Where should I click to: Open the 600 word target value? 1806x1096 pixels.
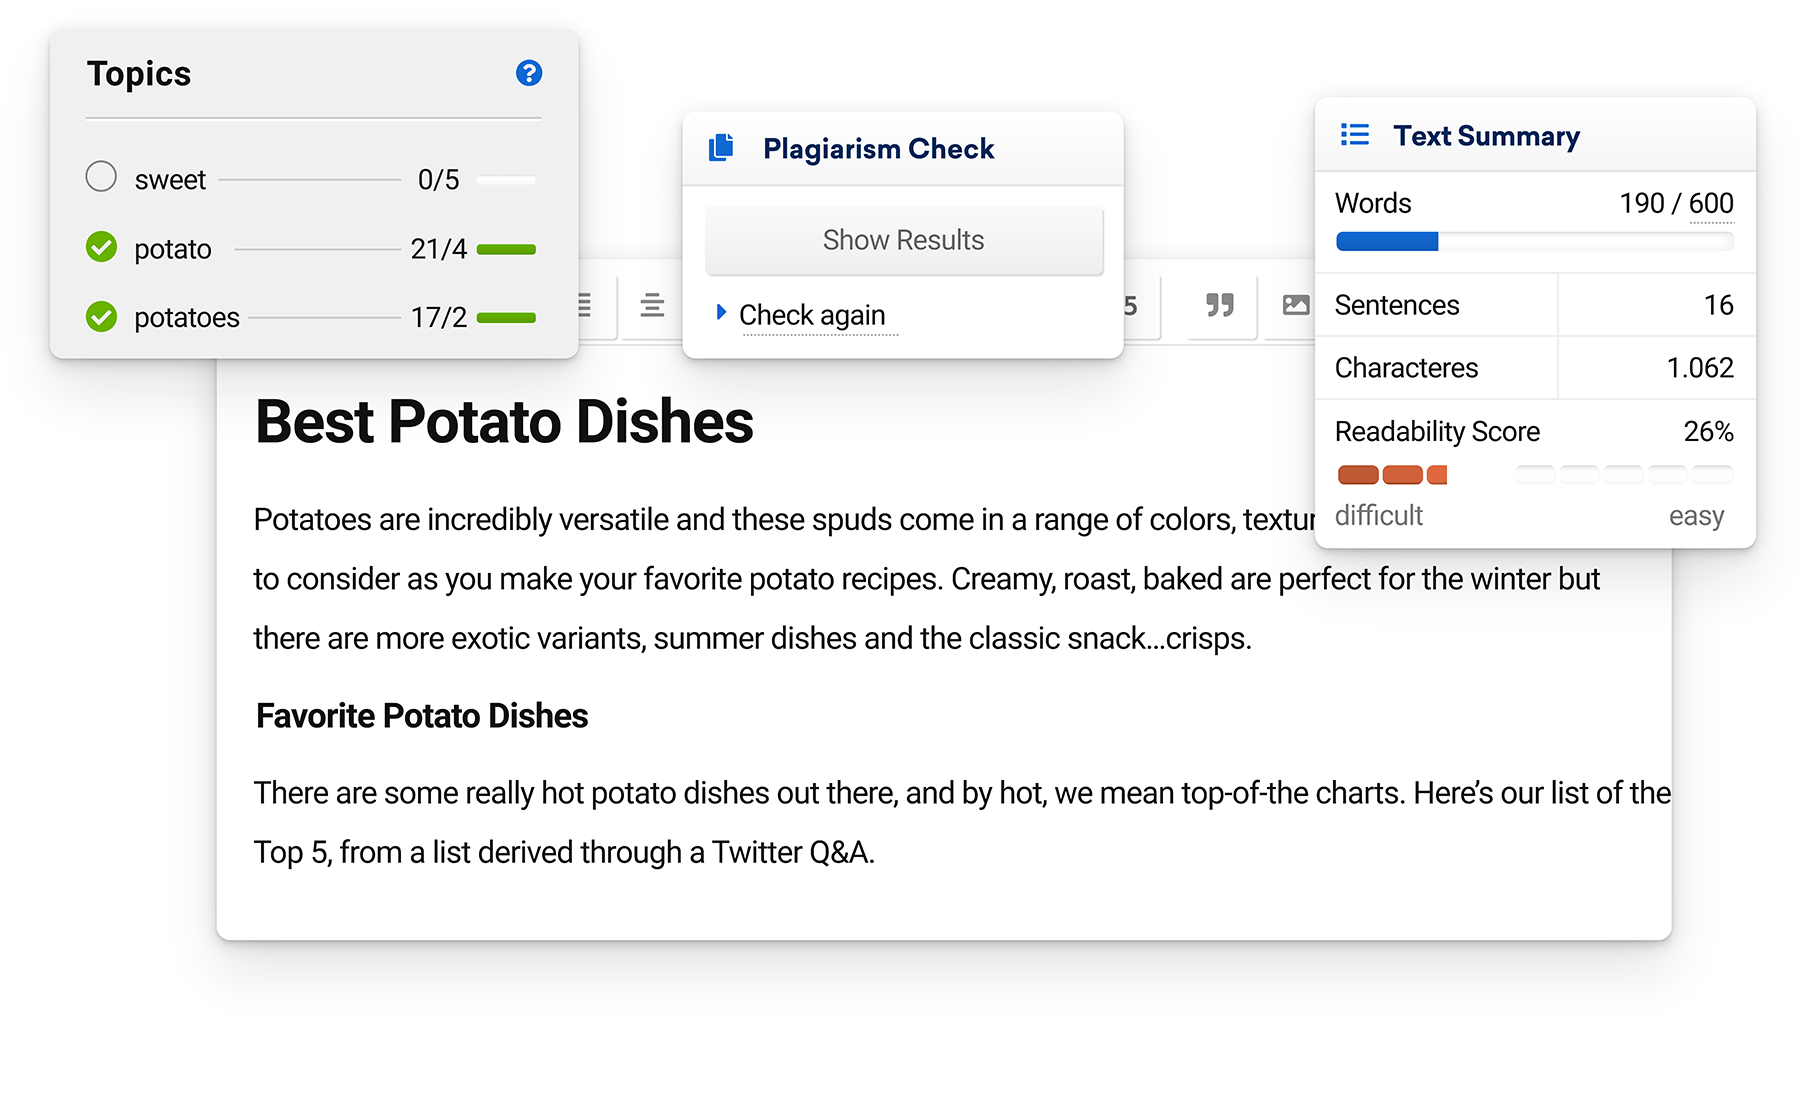(1711, 203)
